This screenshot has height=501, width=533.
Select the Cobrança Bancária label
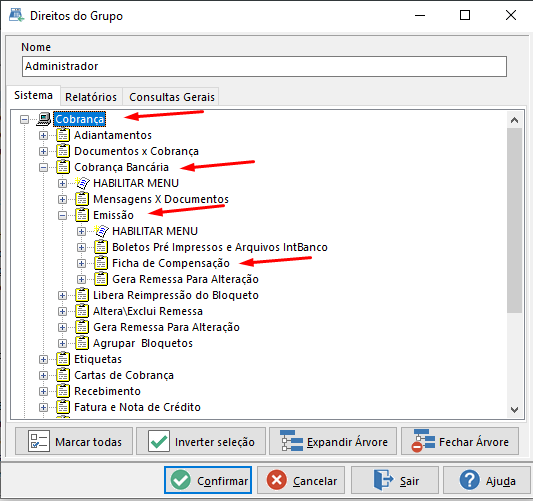(x=121, y=167)
